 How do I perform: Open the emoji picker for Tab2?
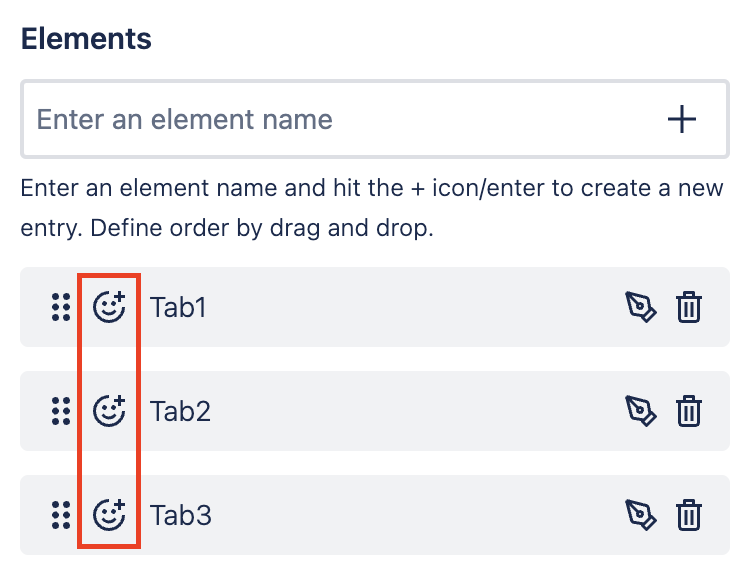(x=109, y=411)
